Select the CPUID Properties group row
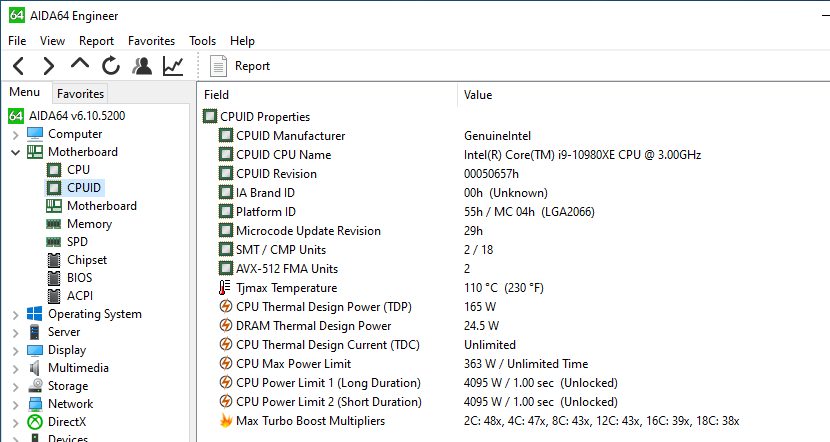 click(265, 116)
